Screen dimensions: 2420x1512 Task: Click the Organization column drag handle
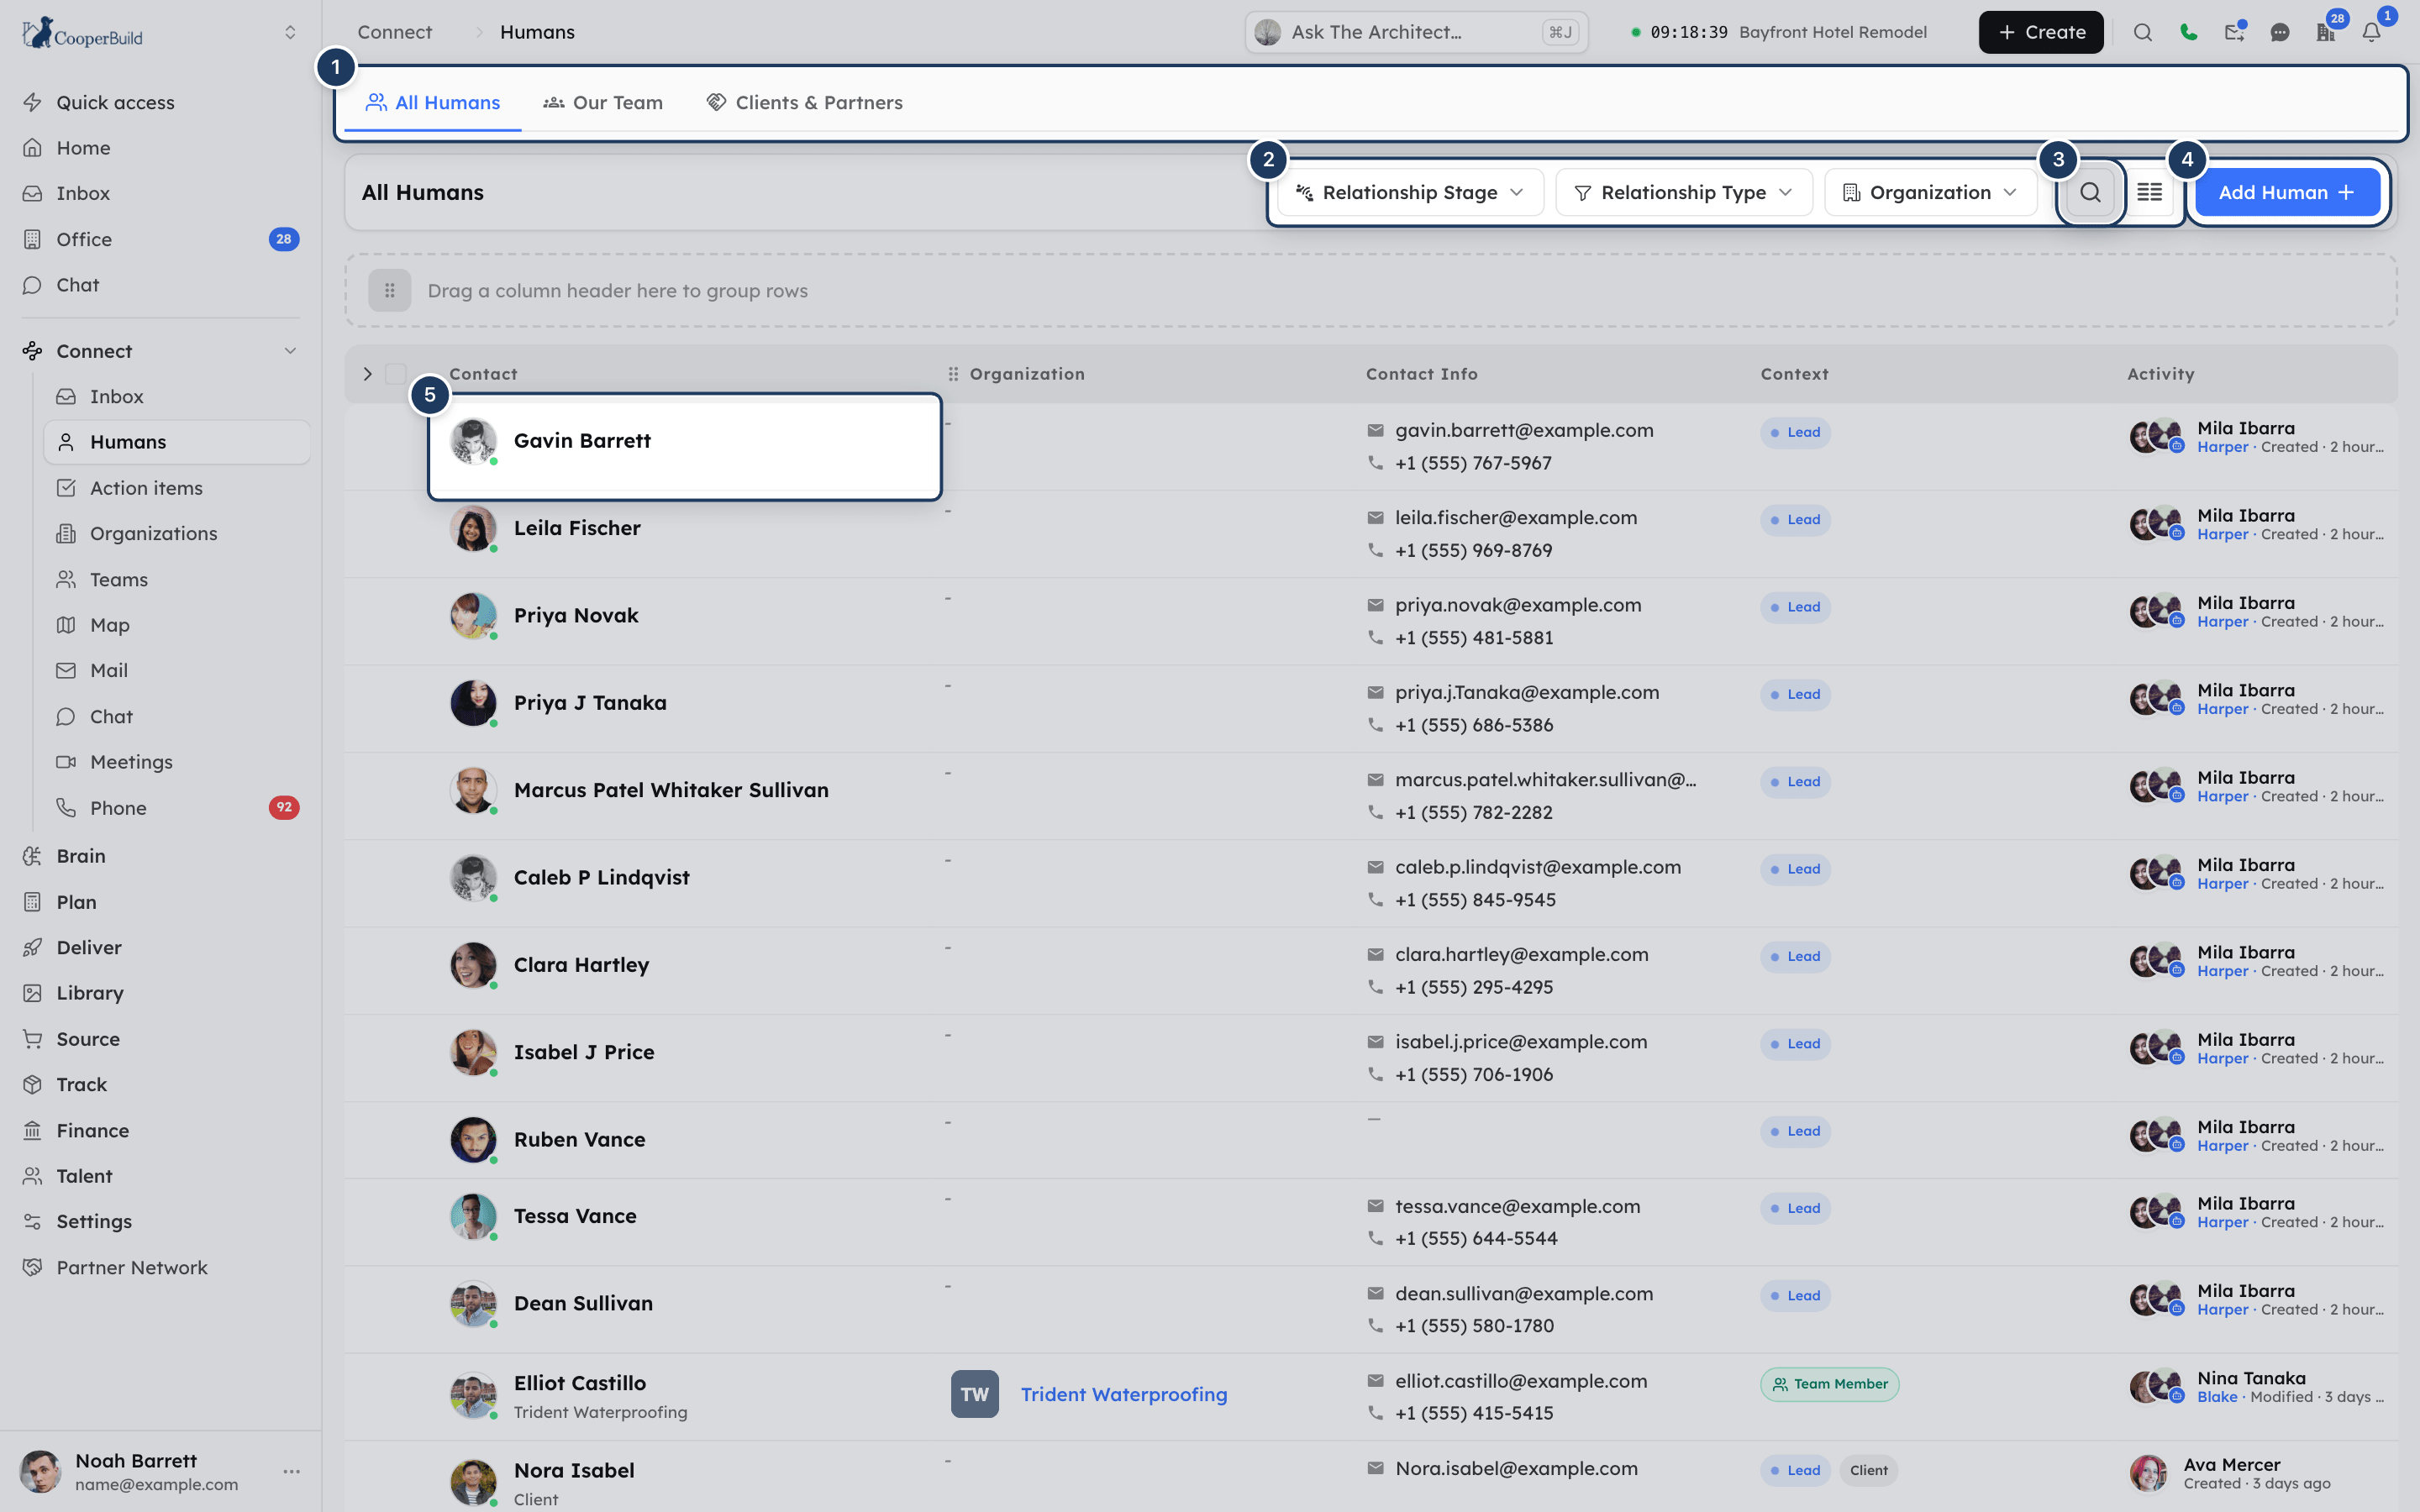click(x=953, y=374)
